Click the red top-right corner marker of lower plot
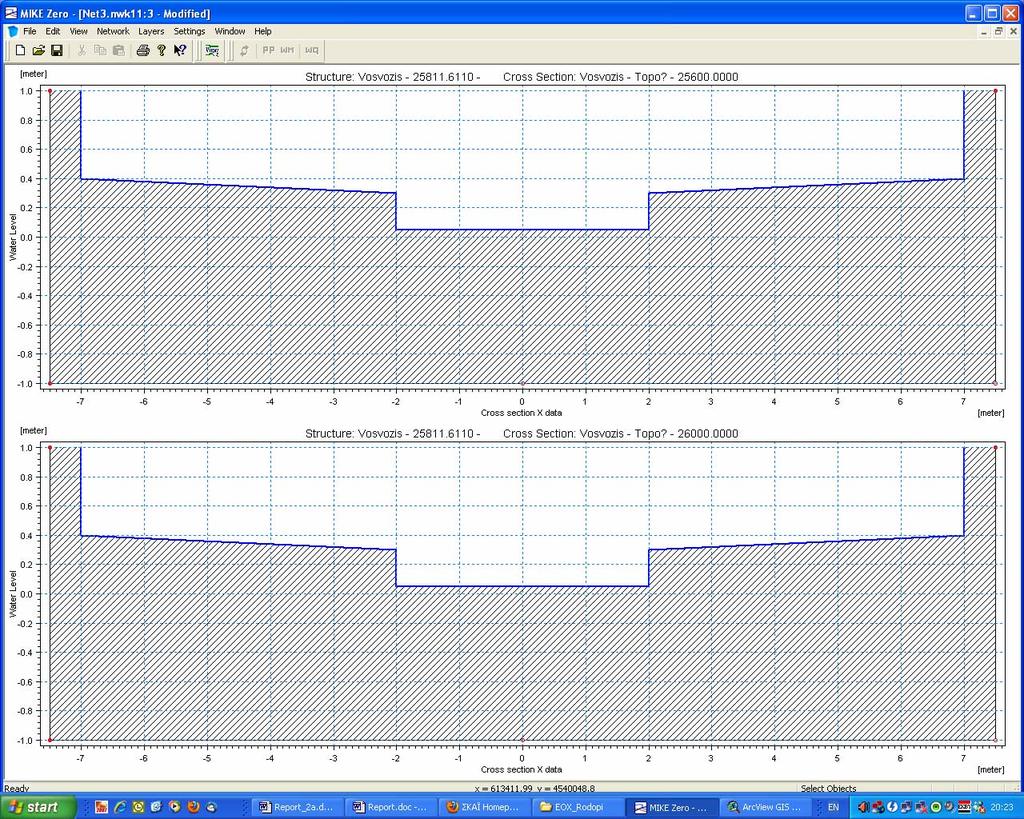 click(995, 447)
